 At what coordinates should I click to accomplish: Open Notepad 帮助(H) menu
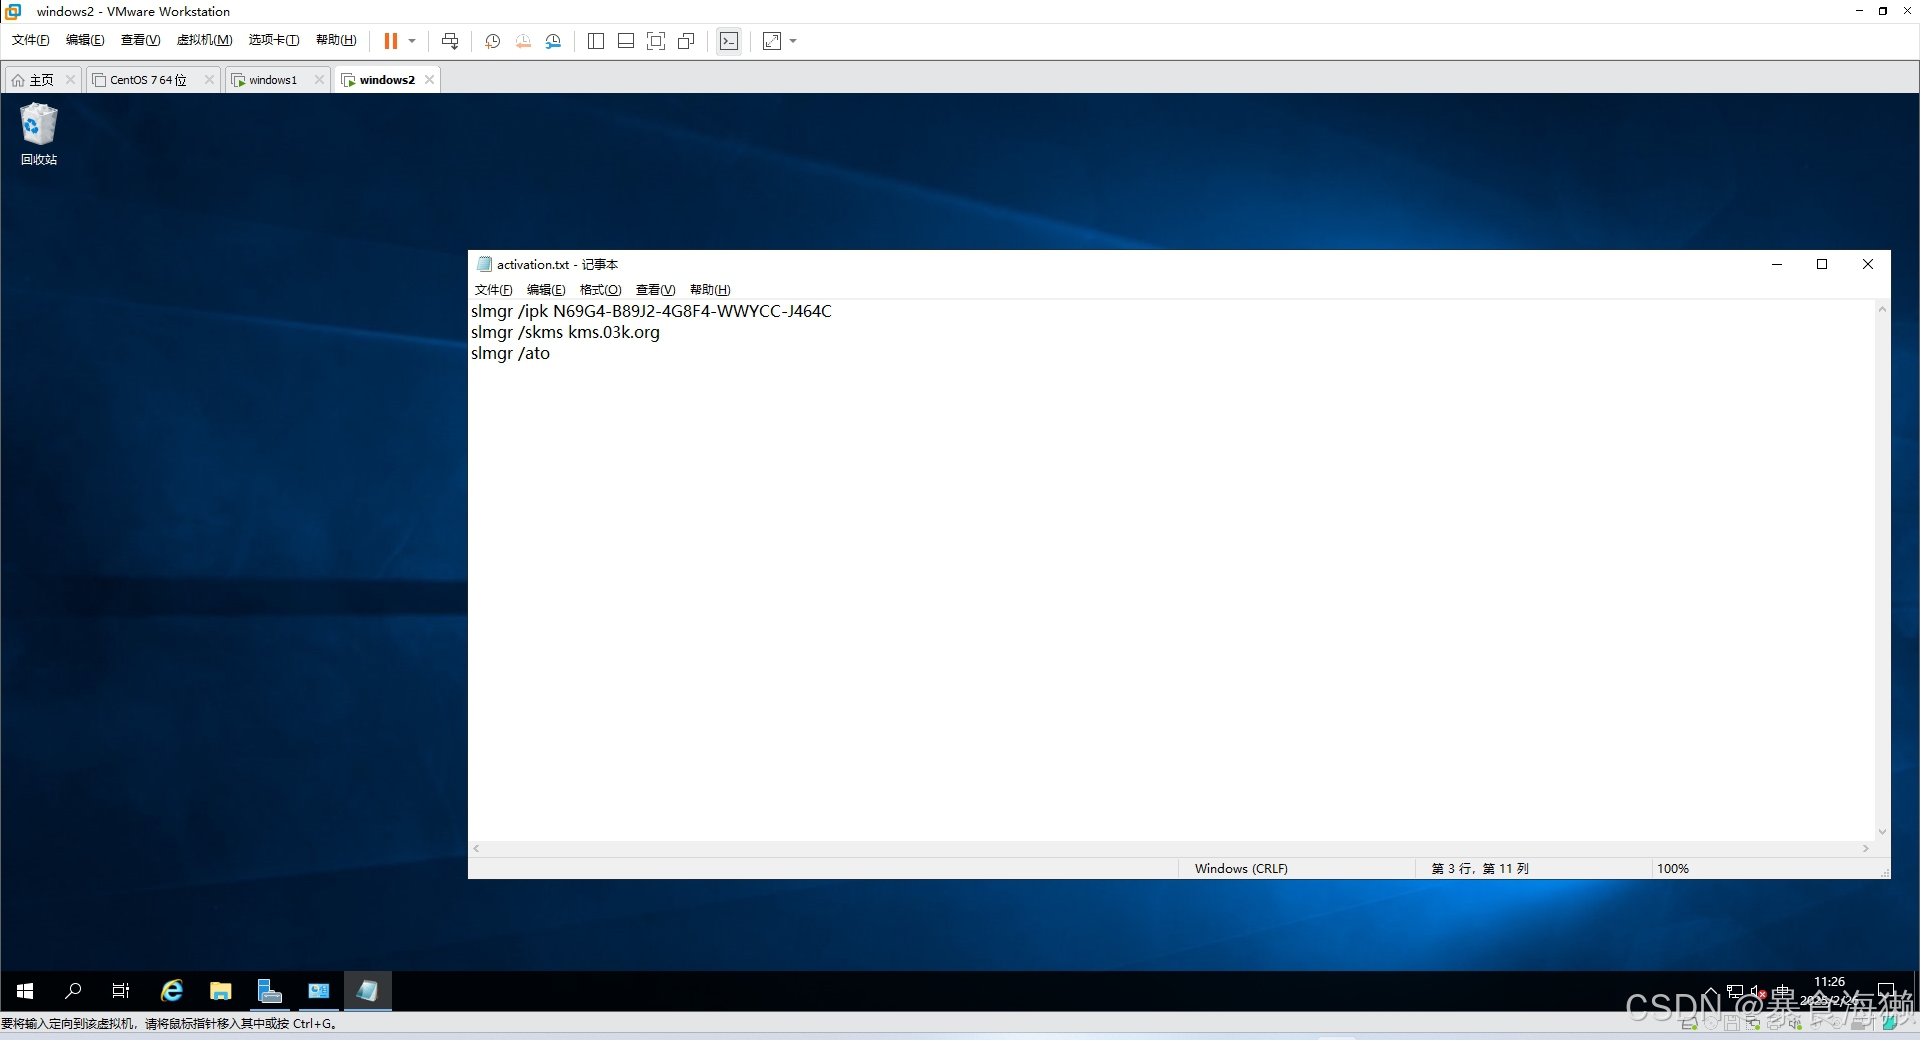point(710,290)
